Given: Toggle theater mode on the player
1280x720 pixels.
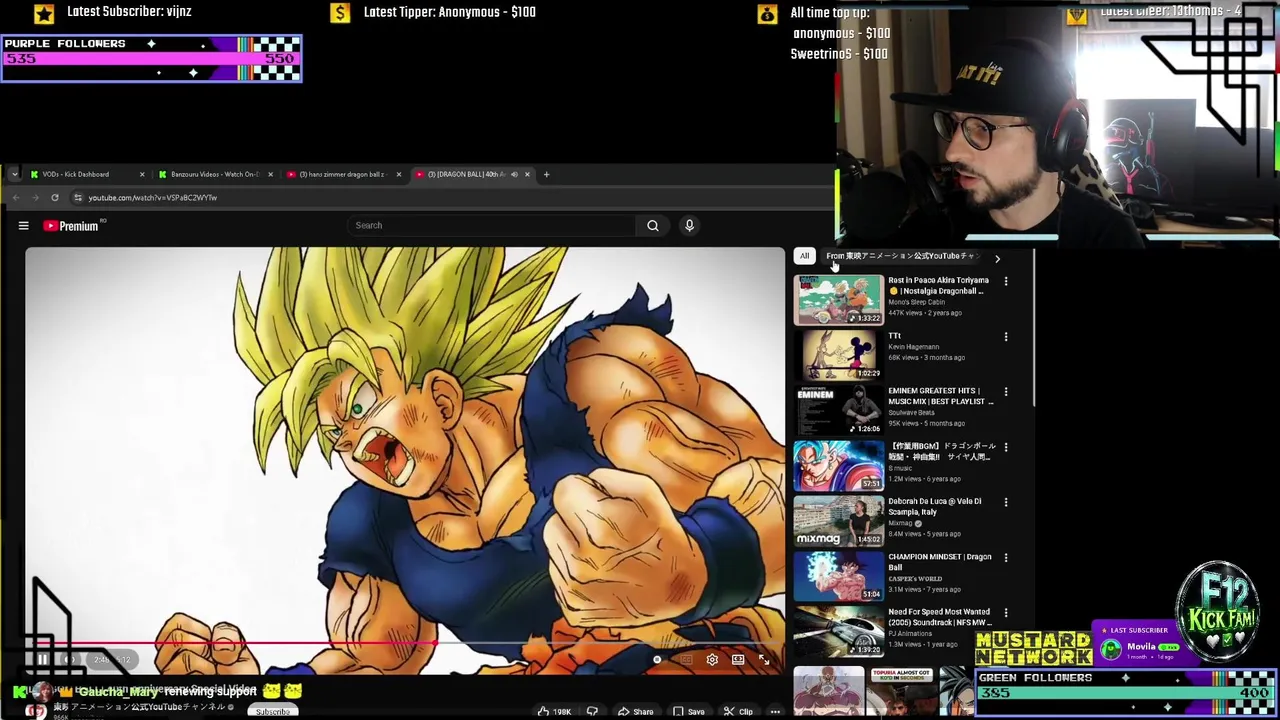Looking at the screenshot, I should 738,660.
